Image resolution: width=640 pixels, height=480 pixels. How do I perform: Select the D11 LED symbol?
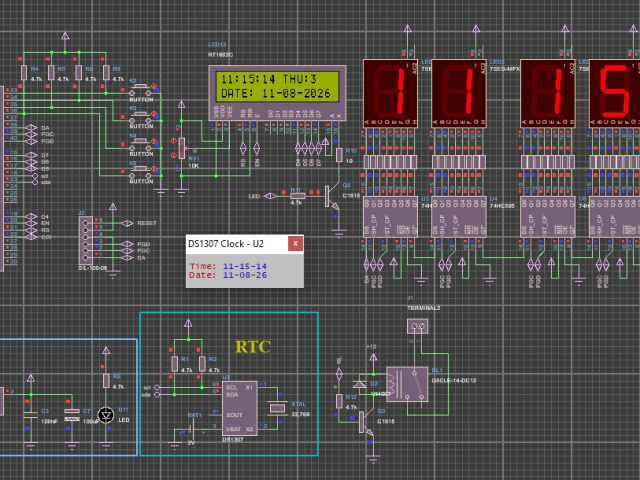coord(106,415)
